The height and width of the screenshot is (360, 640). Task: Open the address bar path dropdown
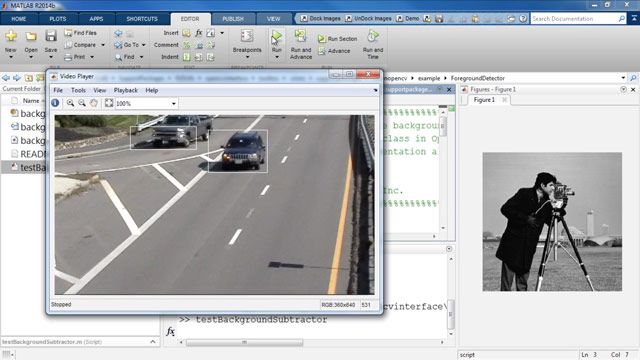tap(623, 78)
